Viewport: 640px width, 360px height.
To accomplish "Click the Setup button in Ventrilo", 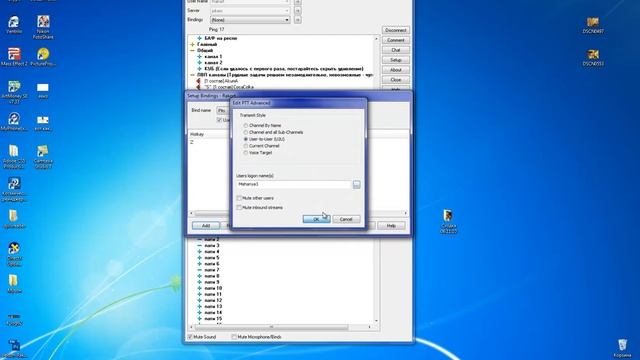I will click(396, 60).
